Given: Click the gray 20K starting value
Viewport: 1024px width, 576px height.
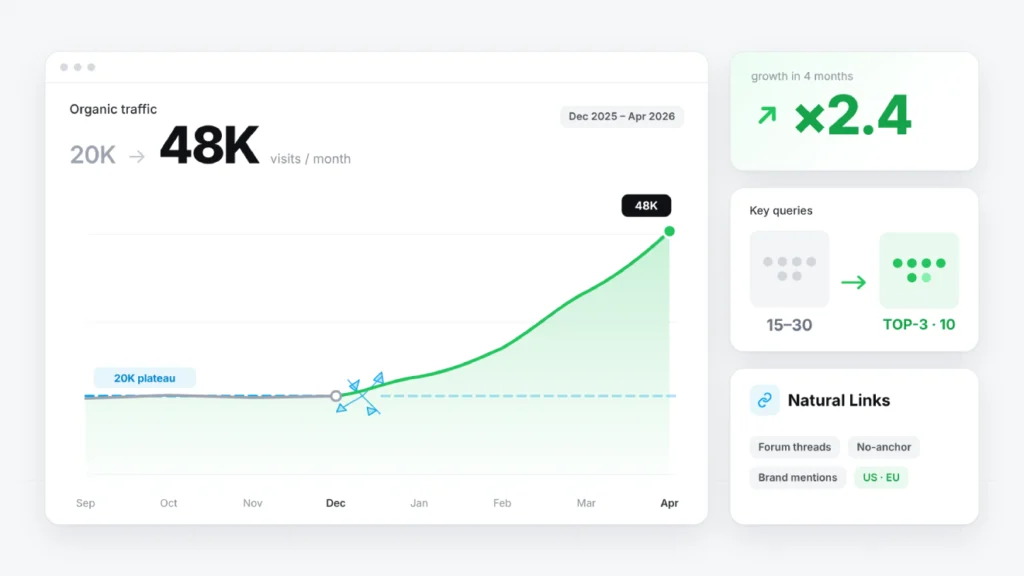Looking at the screenshot, I should pos(93,155).
